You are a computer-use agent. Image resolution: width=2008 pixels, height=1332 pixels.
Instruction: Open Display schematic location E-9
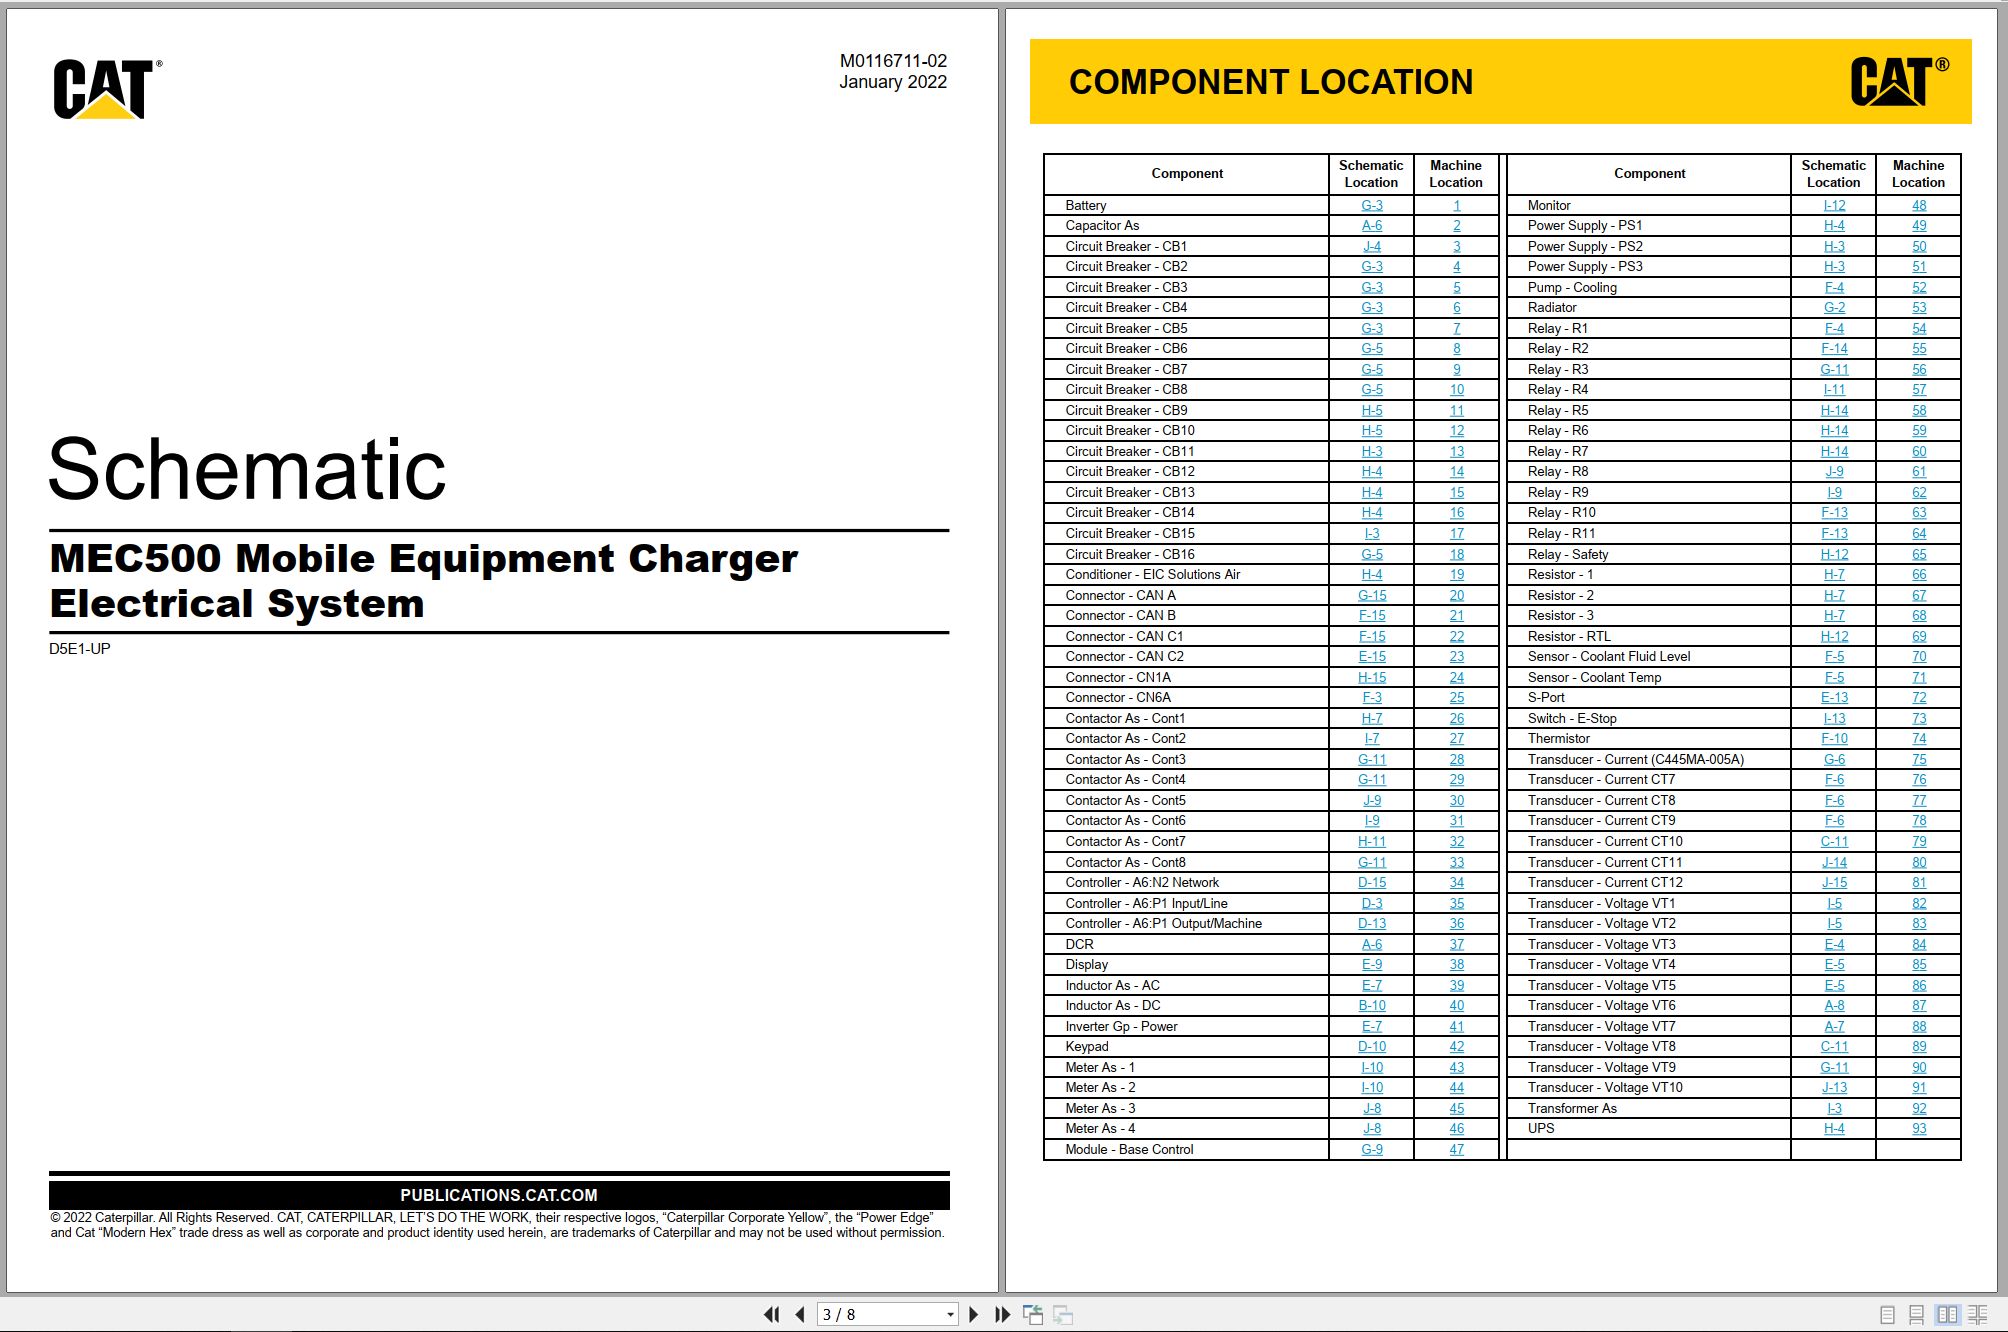pyautogui.click(x=1371, y=964)
